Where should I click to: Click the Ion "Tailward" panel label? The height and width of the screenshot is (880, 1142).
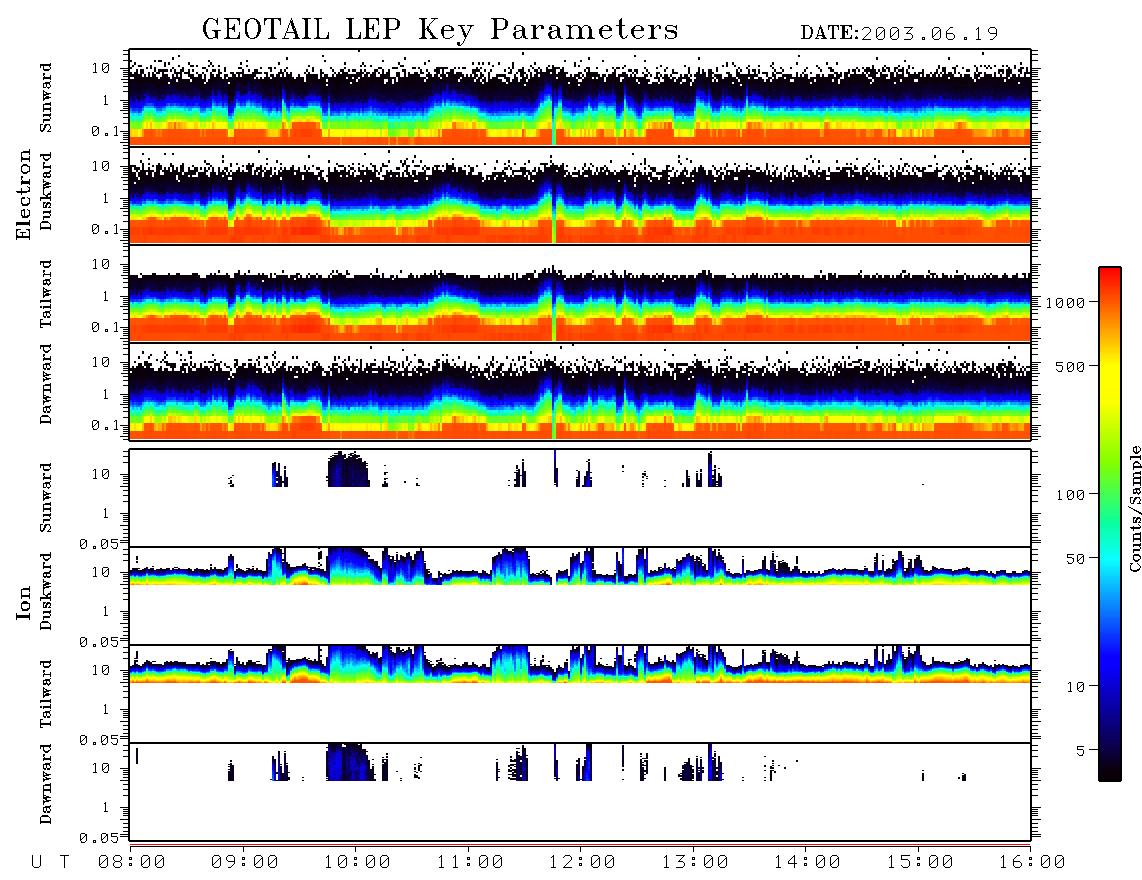(46, 693)
